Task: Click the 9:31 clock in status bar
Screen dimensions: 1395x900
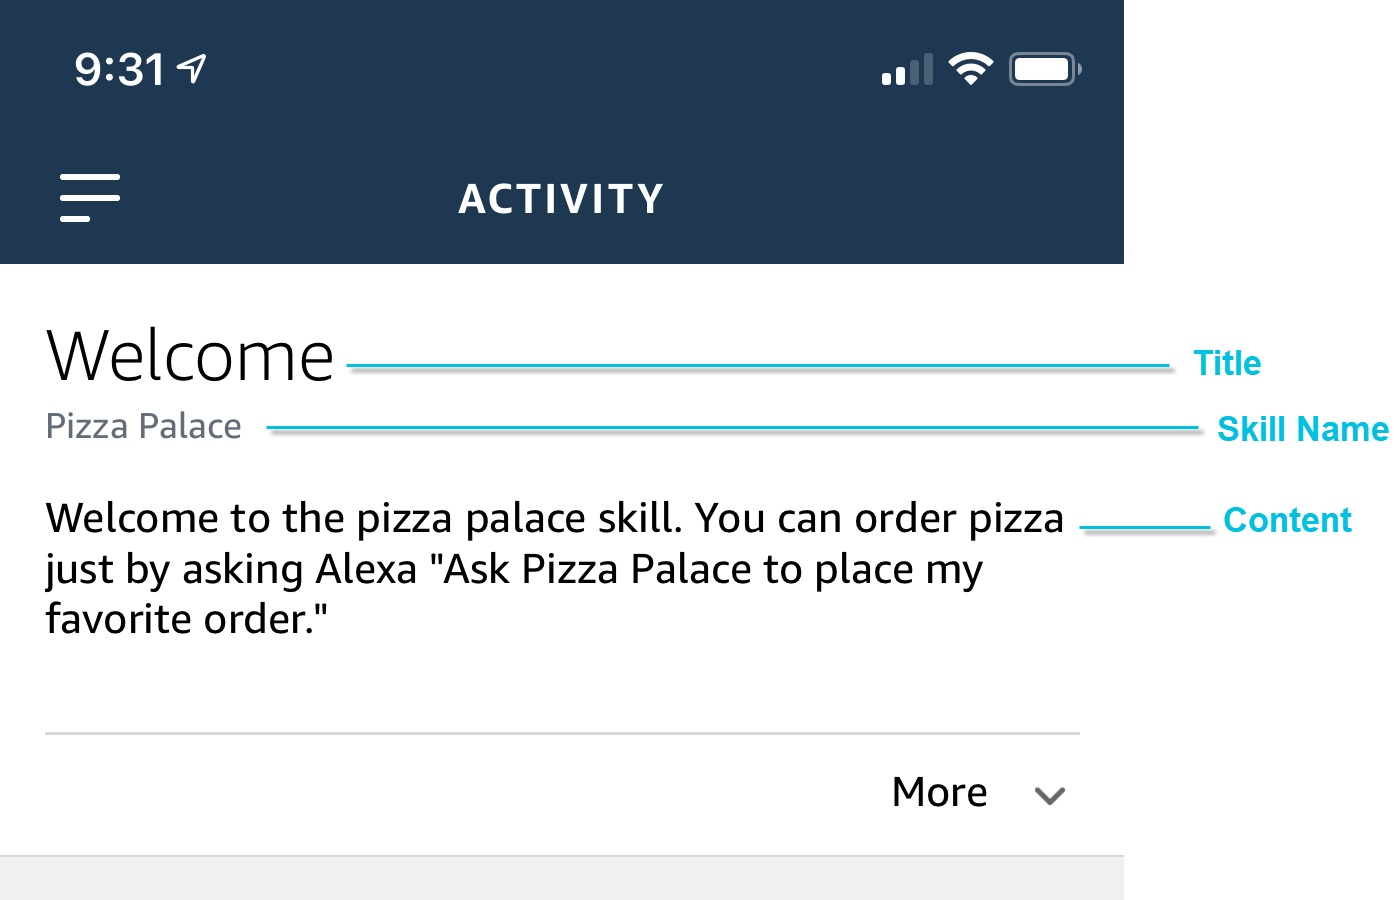Action: tap(119, 69)
